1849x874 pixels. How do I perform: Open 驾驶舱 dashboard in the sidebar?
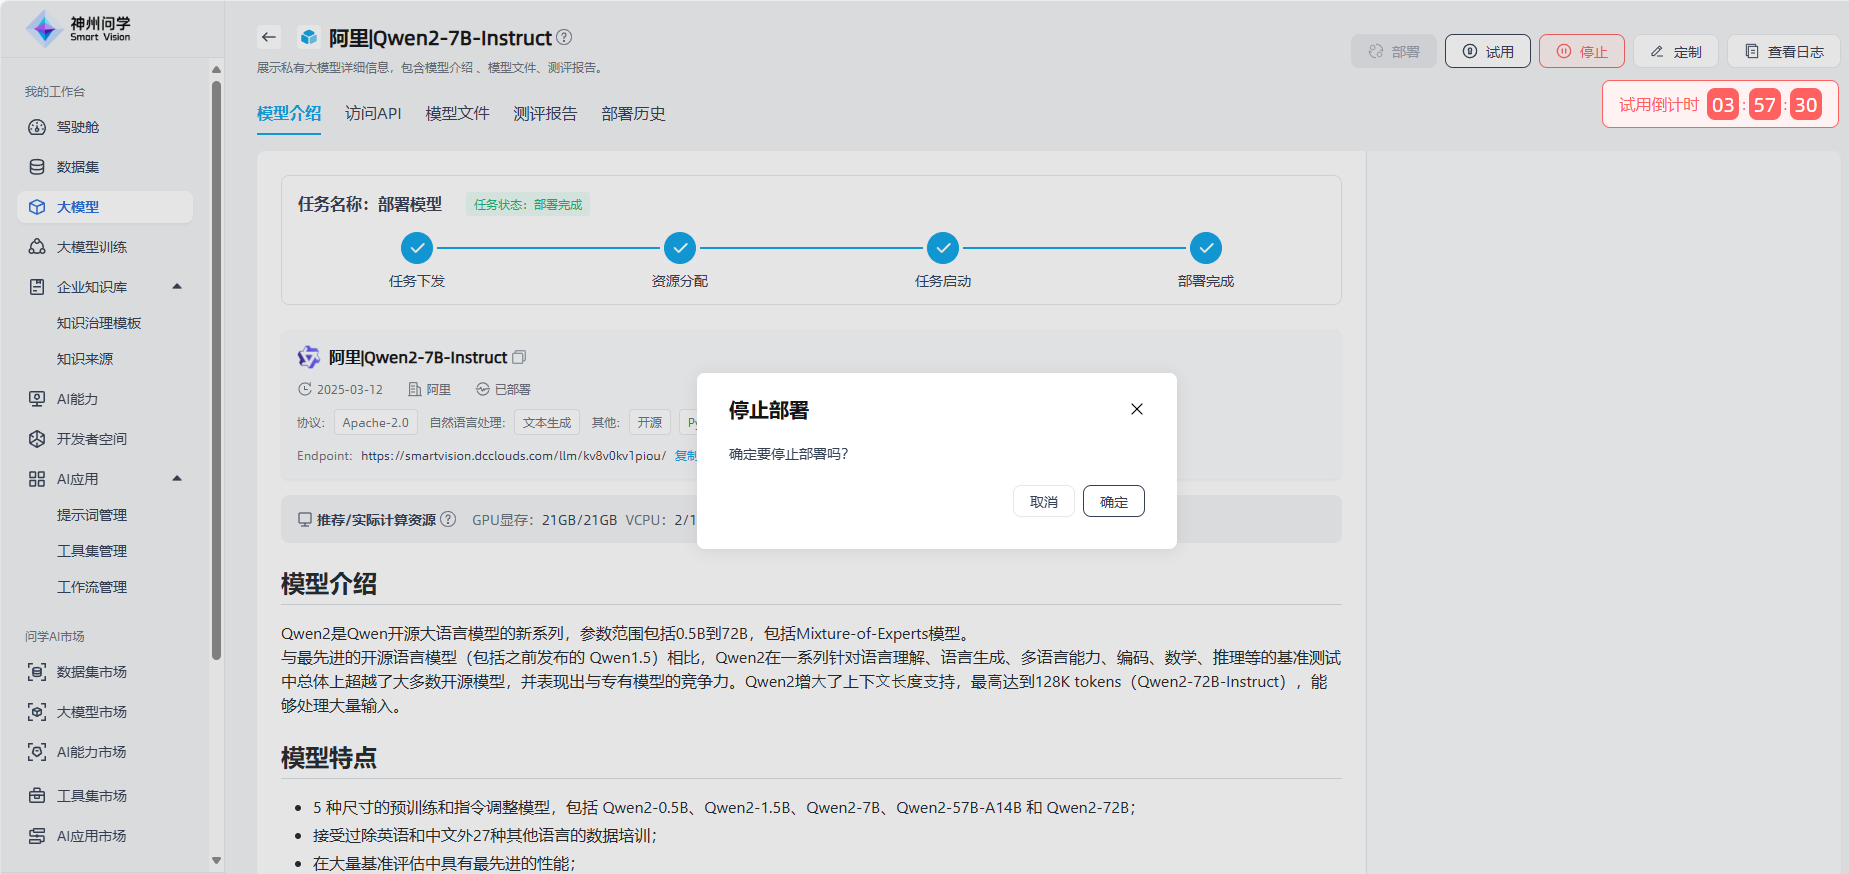tap(78, 127)
